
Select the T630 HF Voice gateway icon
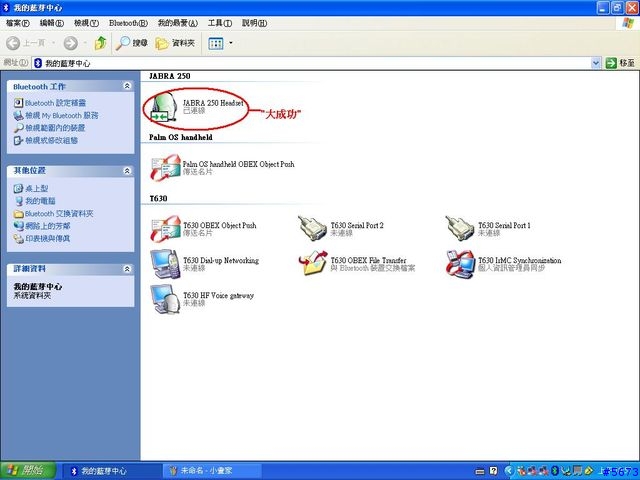(165, 299)
